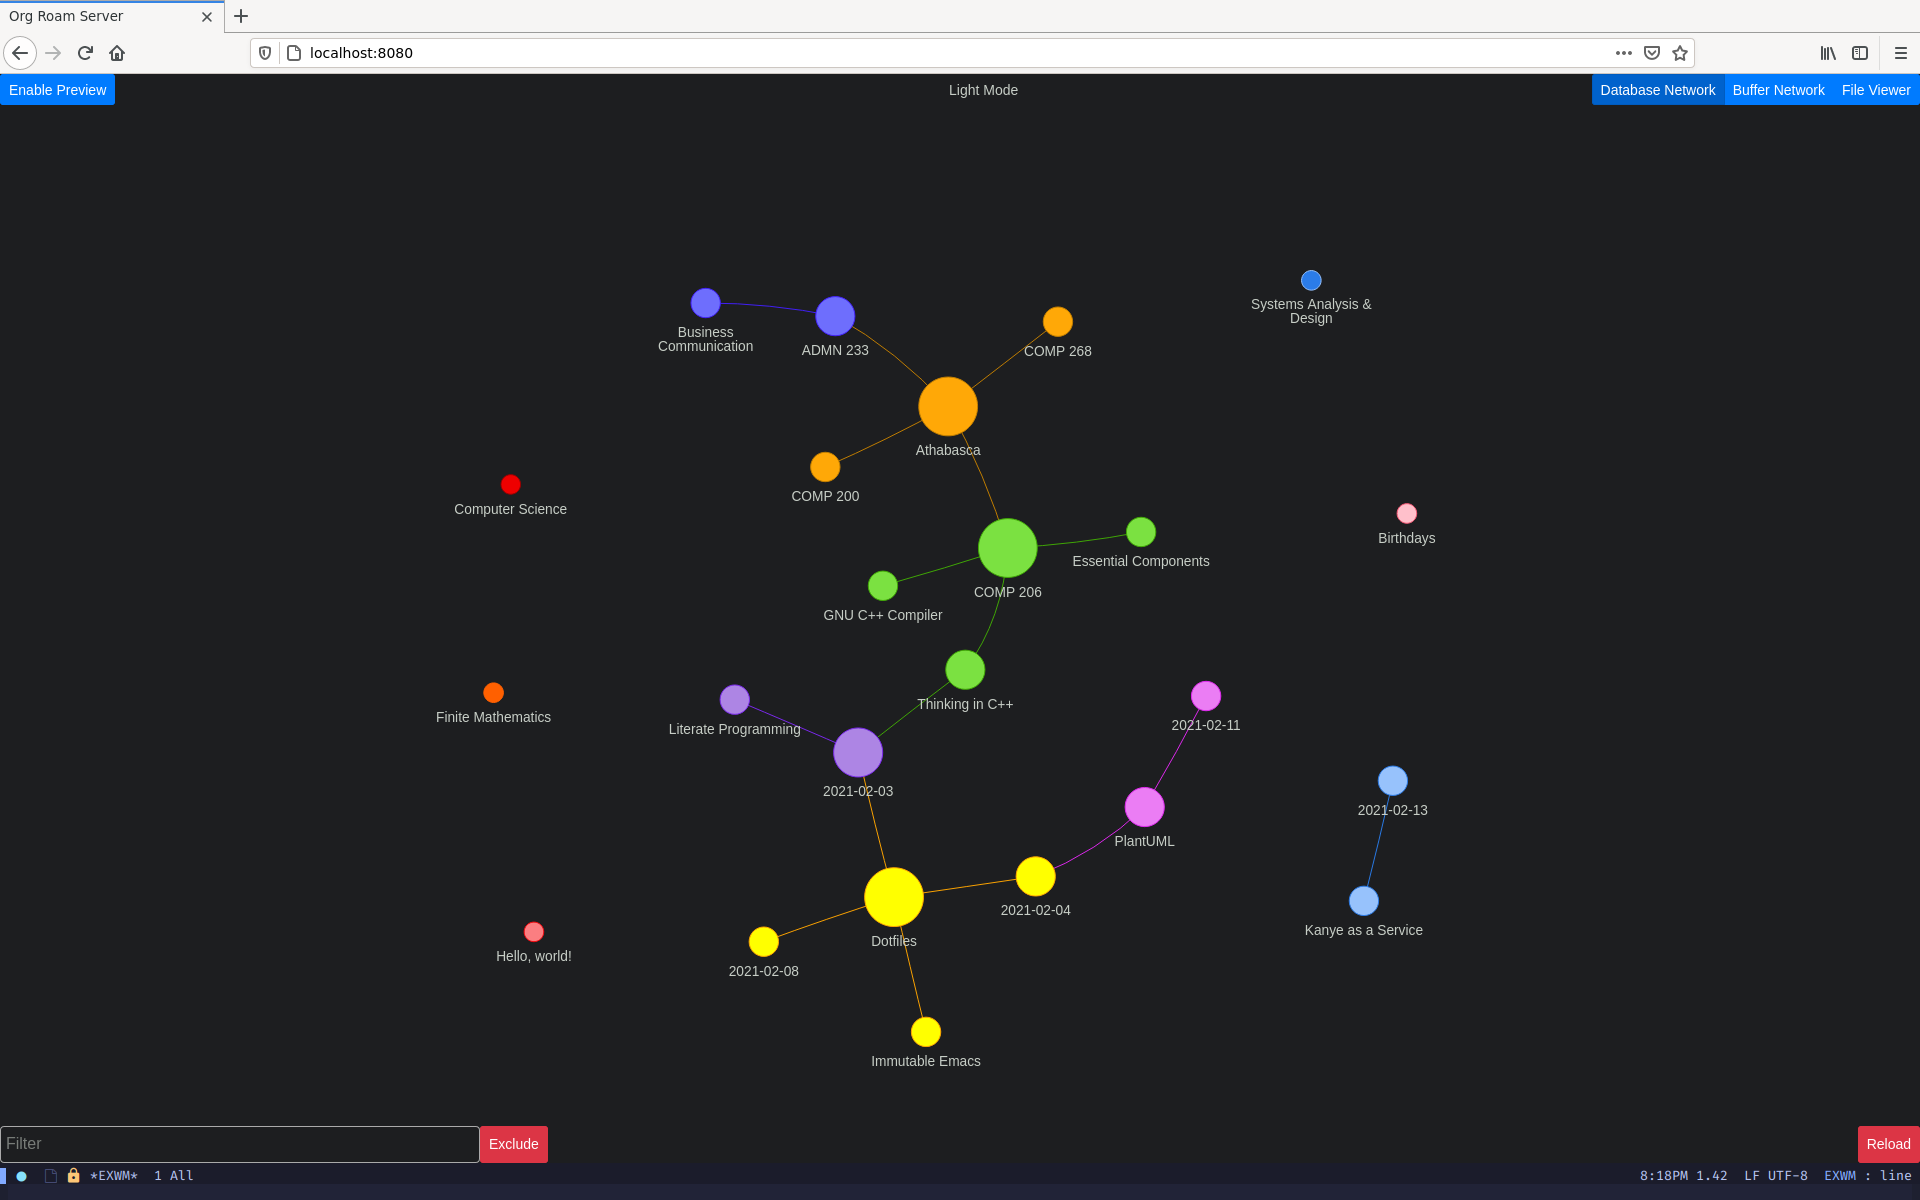The image size is (1920, 1200).
Task: Switch to Buffer Network view
Action: click(x=1778, y=90)
